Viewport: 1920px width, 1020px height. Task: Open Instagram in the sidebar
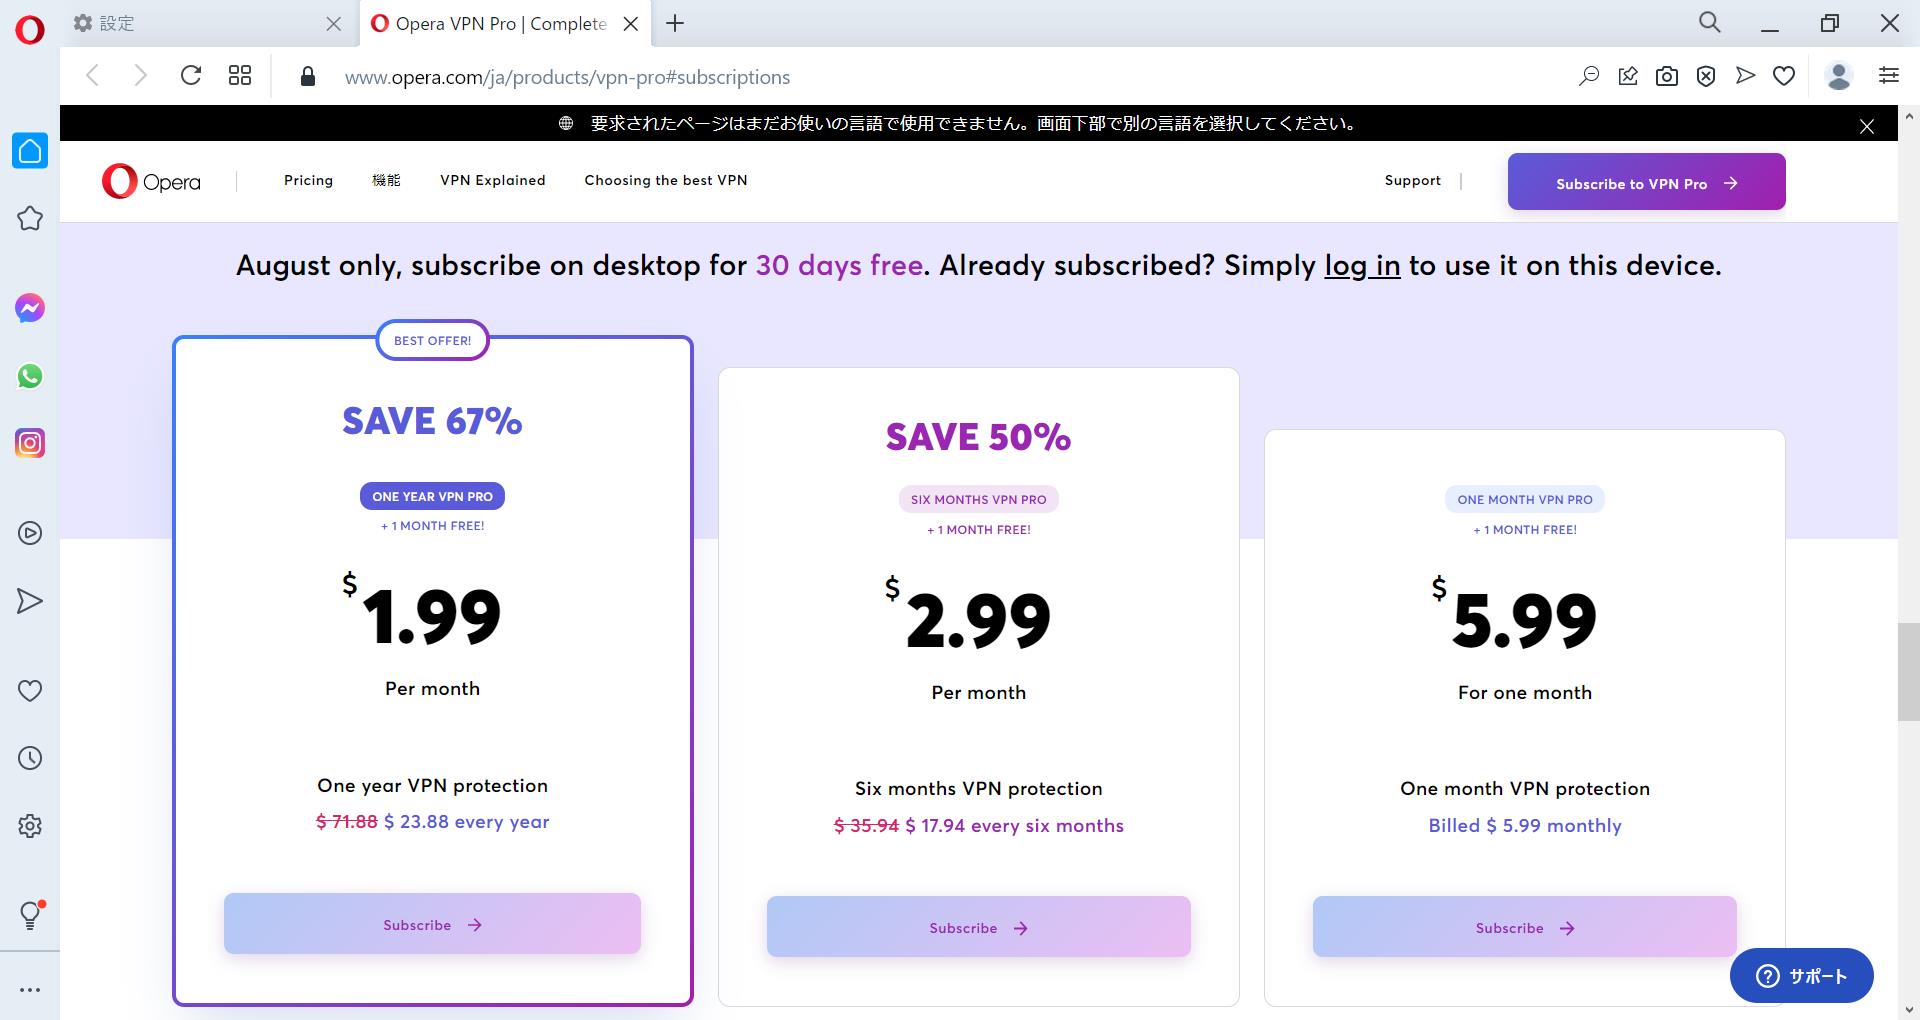(x=30, y=443)
